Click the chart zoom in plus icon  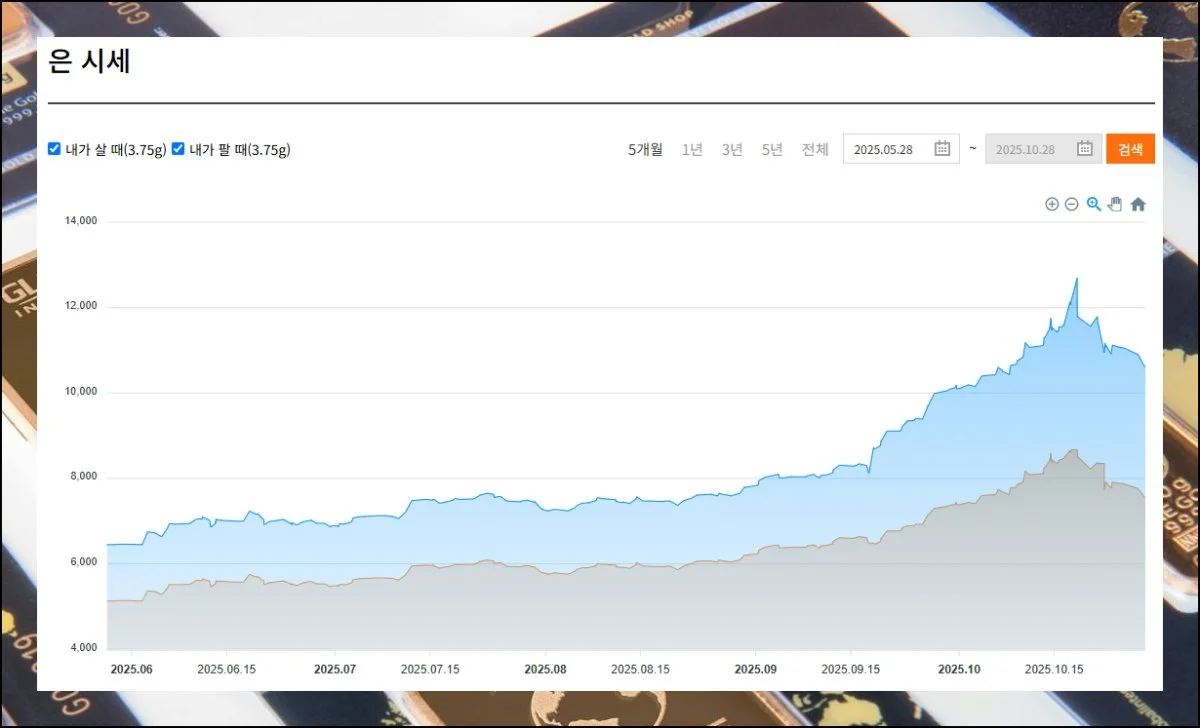(1051, 204)
